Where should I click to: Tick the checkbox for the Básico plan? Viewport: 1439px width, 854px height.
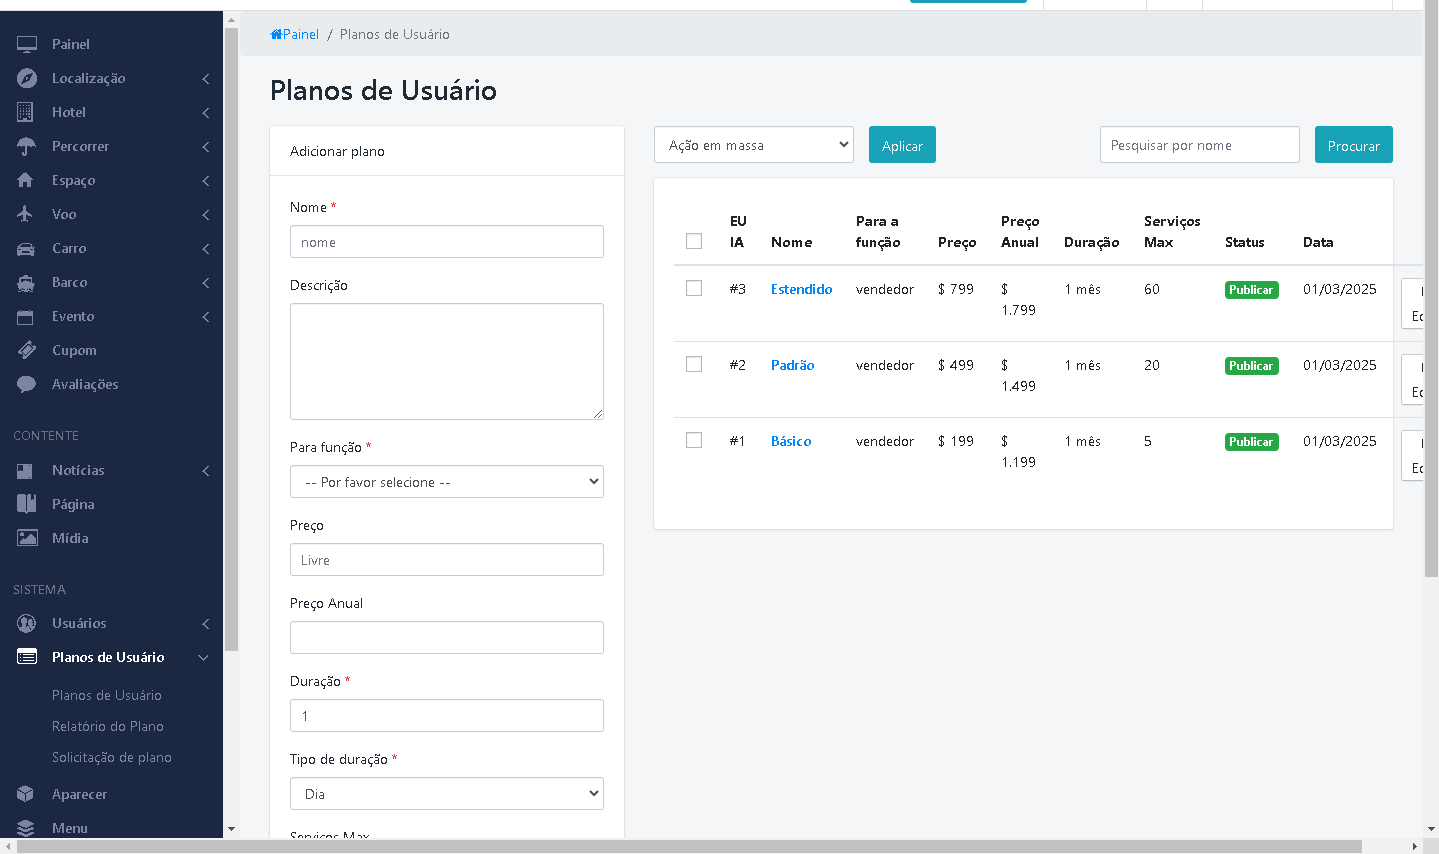[694, 440]
